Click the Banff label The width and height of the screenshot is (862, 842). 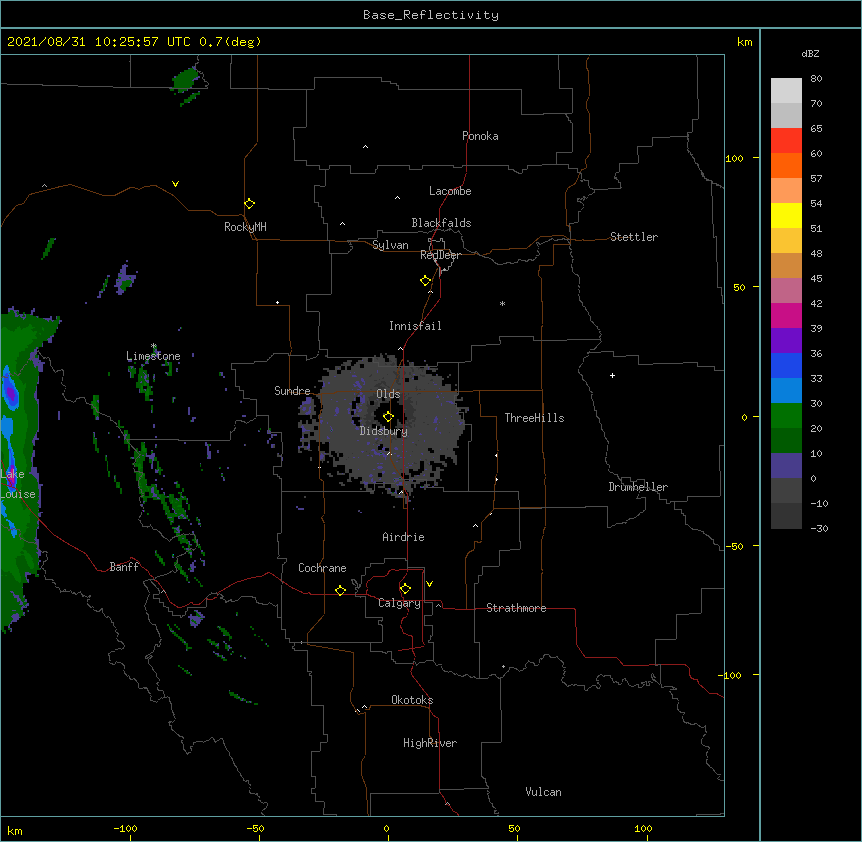(124, 567)
